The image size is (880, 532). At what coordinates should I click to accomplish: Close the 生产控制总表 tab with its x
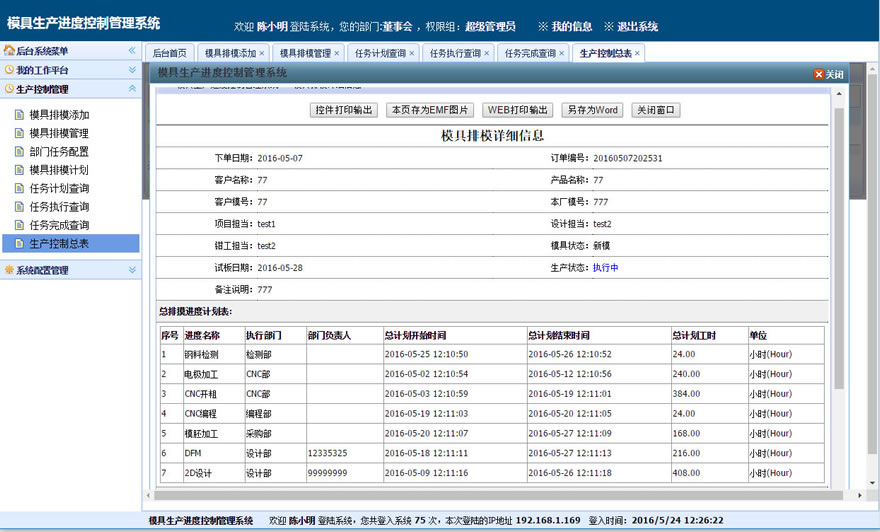(637, 53)
